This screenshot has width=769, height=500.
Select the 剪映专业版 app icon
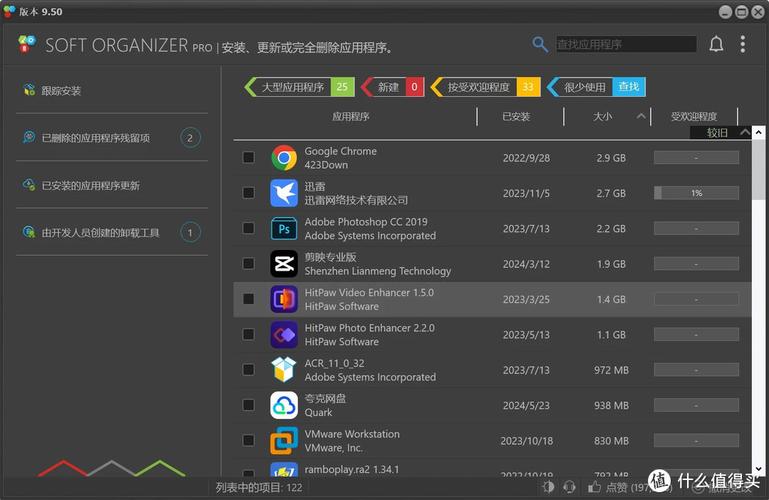tap(284, 264)
